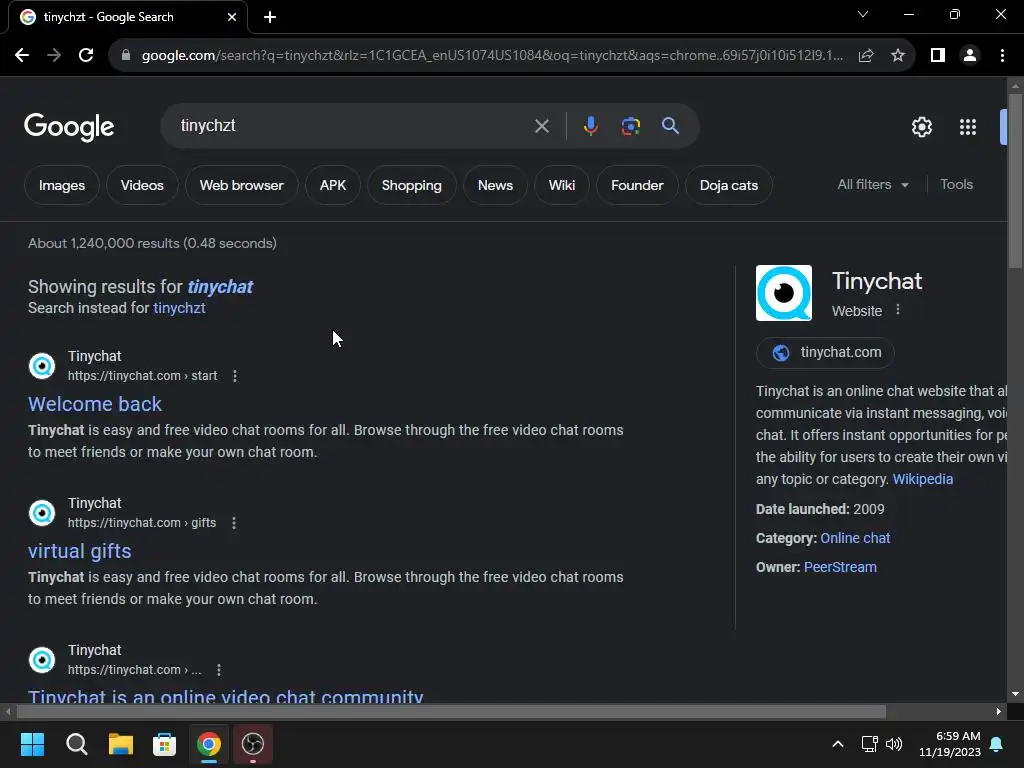The image size is (1024, 768).
Task: Switch to Shopping results
Action: (x=411, y=185)
